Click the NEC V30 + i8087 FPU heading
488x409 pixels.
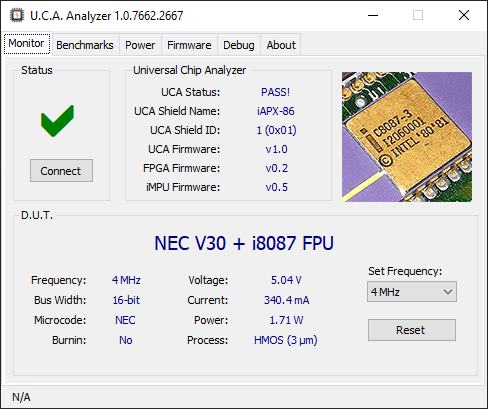[244, 243]
